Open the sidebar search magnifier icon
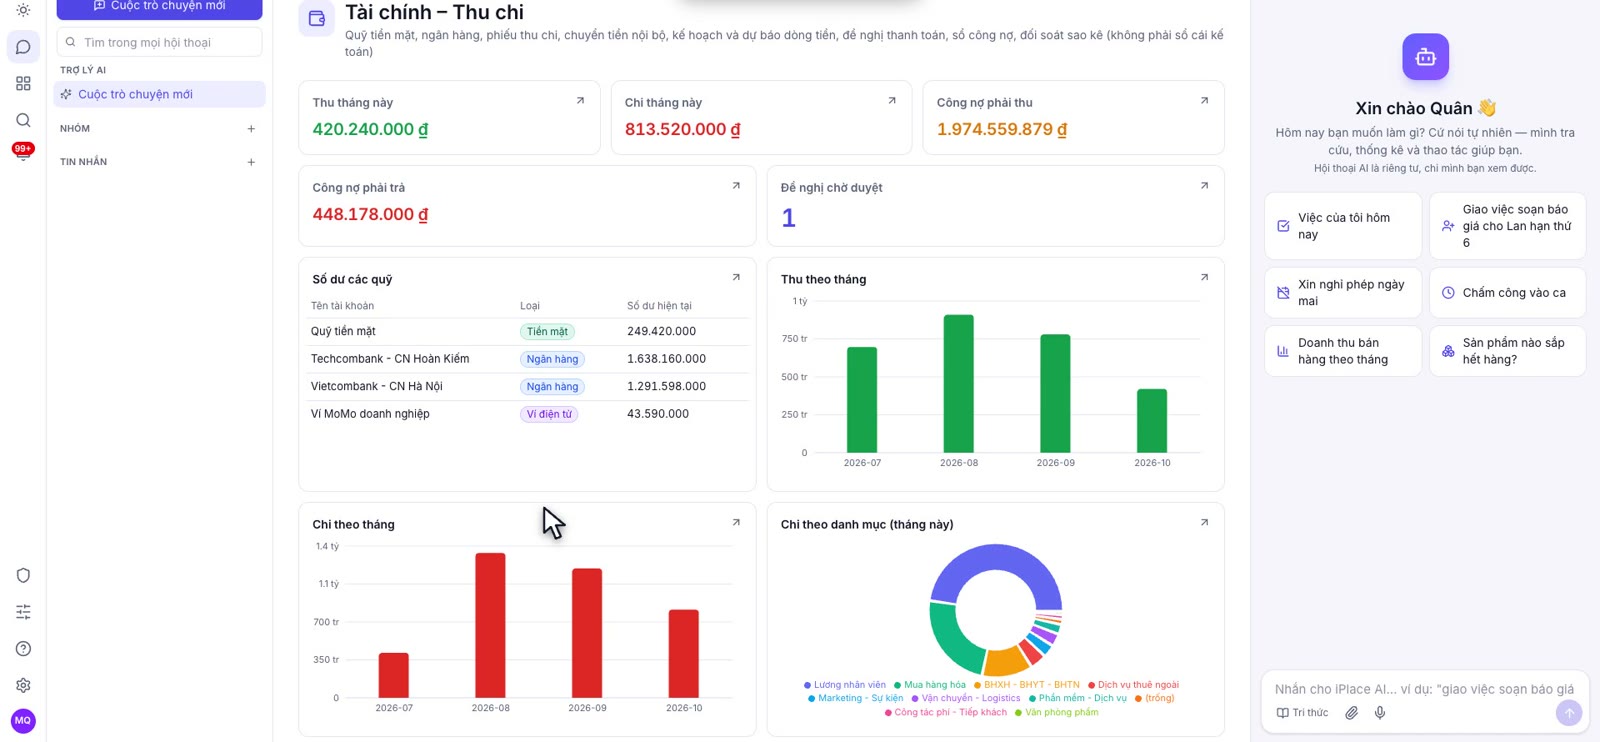This screenshot has width=1600, height=742. 23,120
